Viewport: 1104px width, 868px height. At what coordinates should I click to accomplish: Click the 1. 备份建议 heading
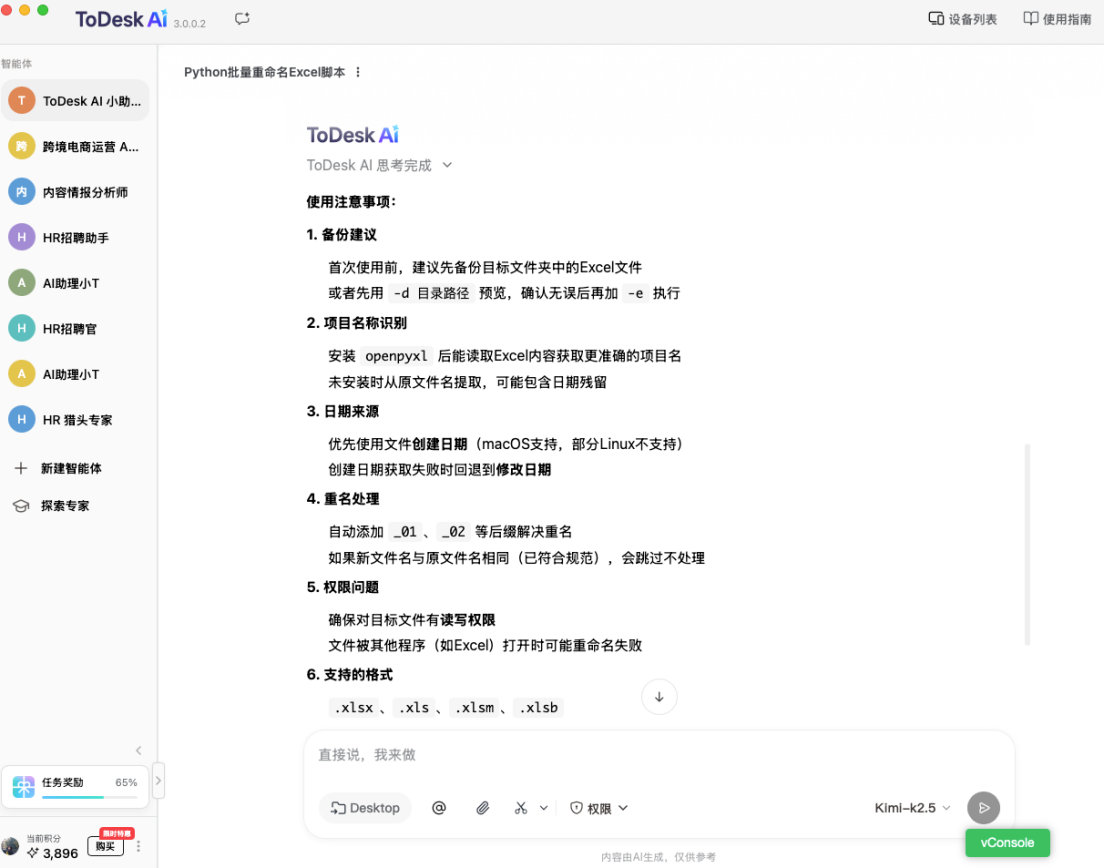click(x=341, y=234)
